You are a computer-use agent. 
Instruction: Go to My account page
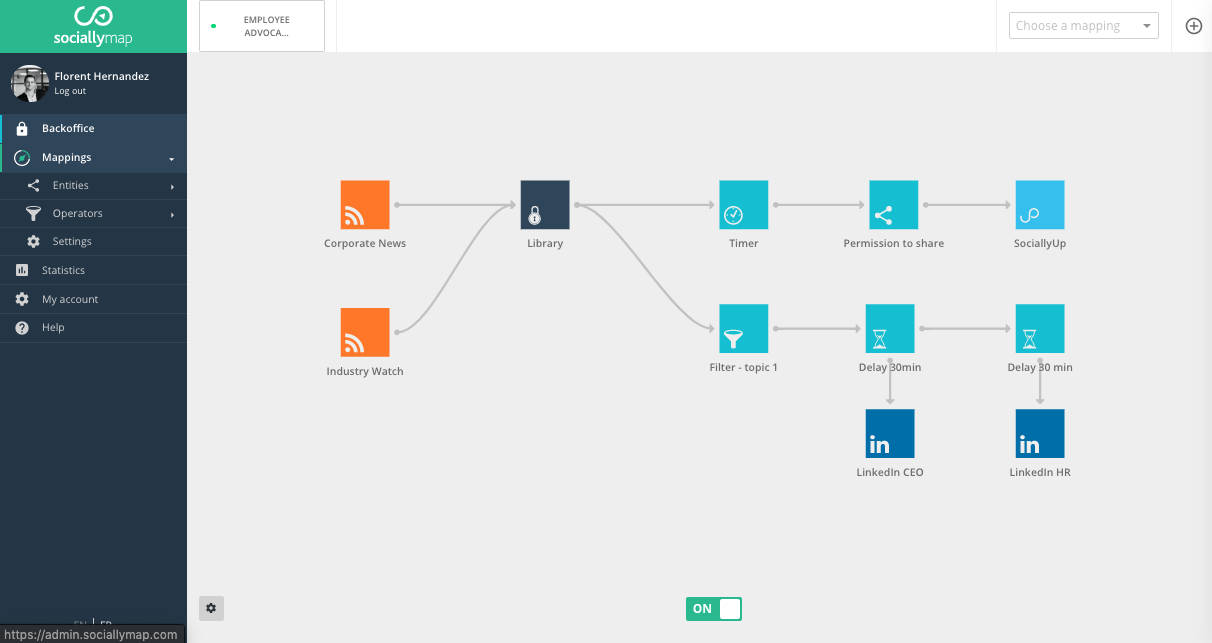pyautogui.click(x=69, y=299)
